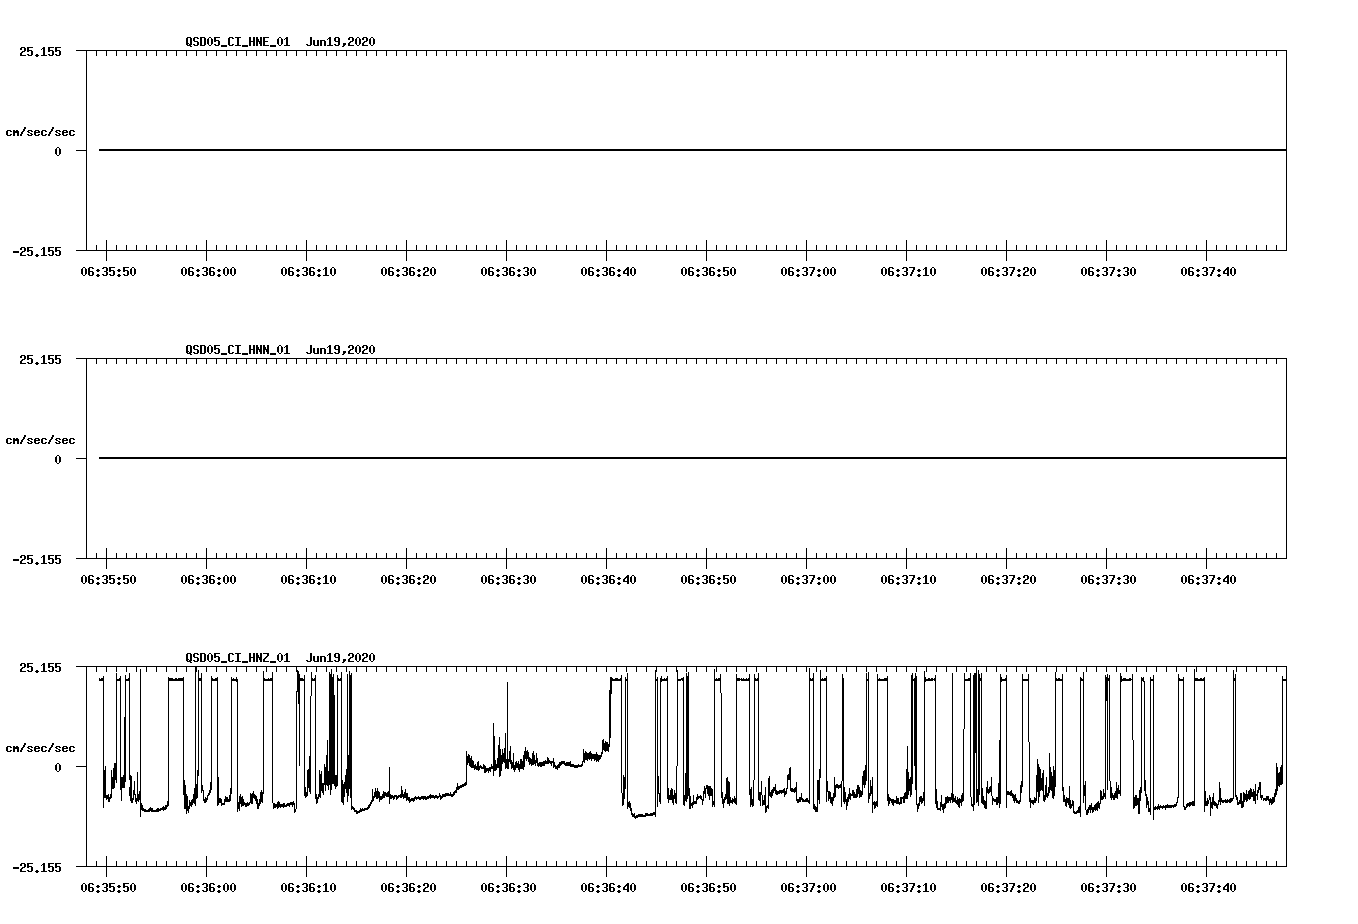This screenshot has width=1358, height=924.
Task: Click the QSD05_CI_HNN_01 Jun19,2020 plot title
Action: [280, 350]
